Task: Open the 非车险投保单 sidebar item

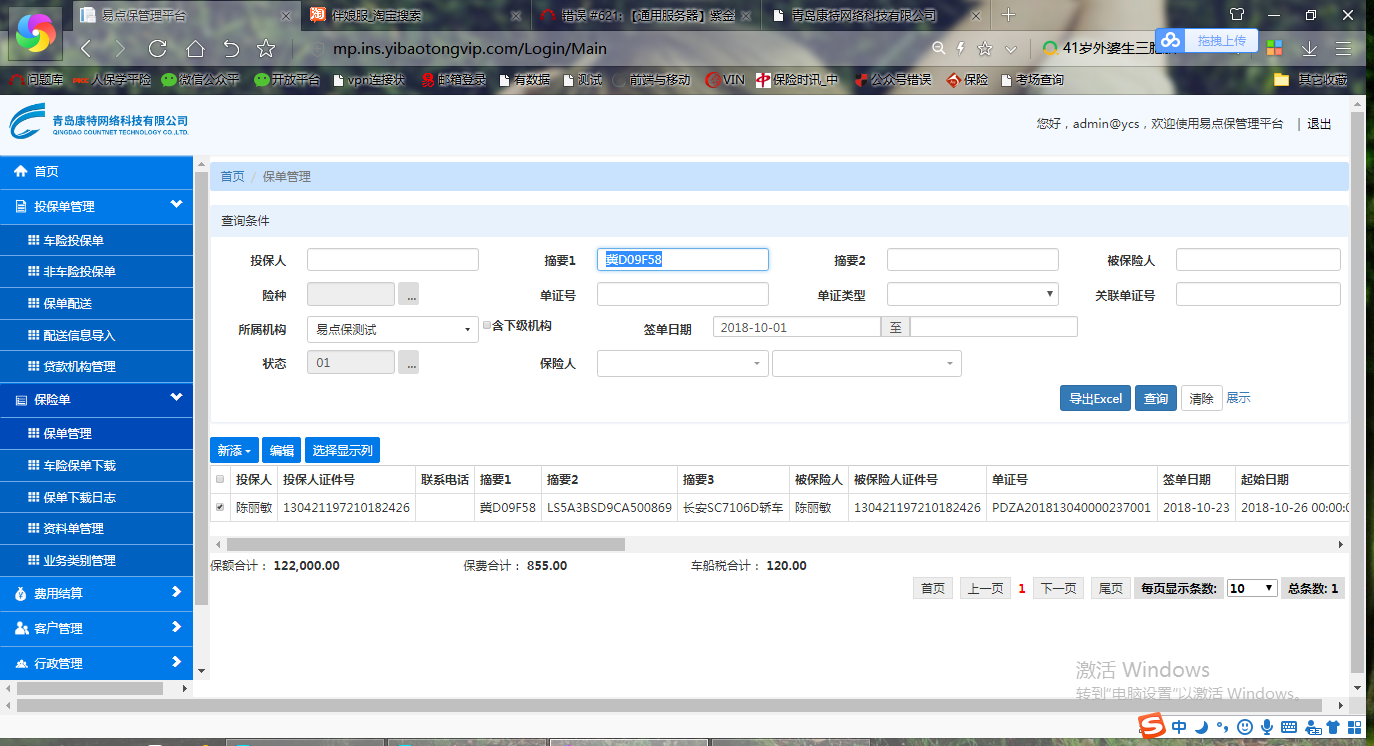Action: coord(96,272)
